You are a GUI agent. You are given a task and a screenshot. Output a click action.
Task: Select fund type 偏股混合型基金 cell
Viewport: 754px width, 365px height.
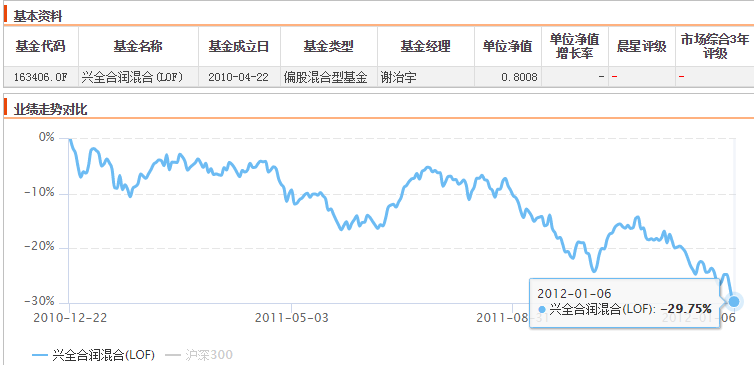(x=329, y=77)
